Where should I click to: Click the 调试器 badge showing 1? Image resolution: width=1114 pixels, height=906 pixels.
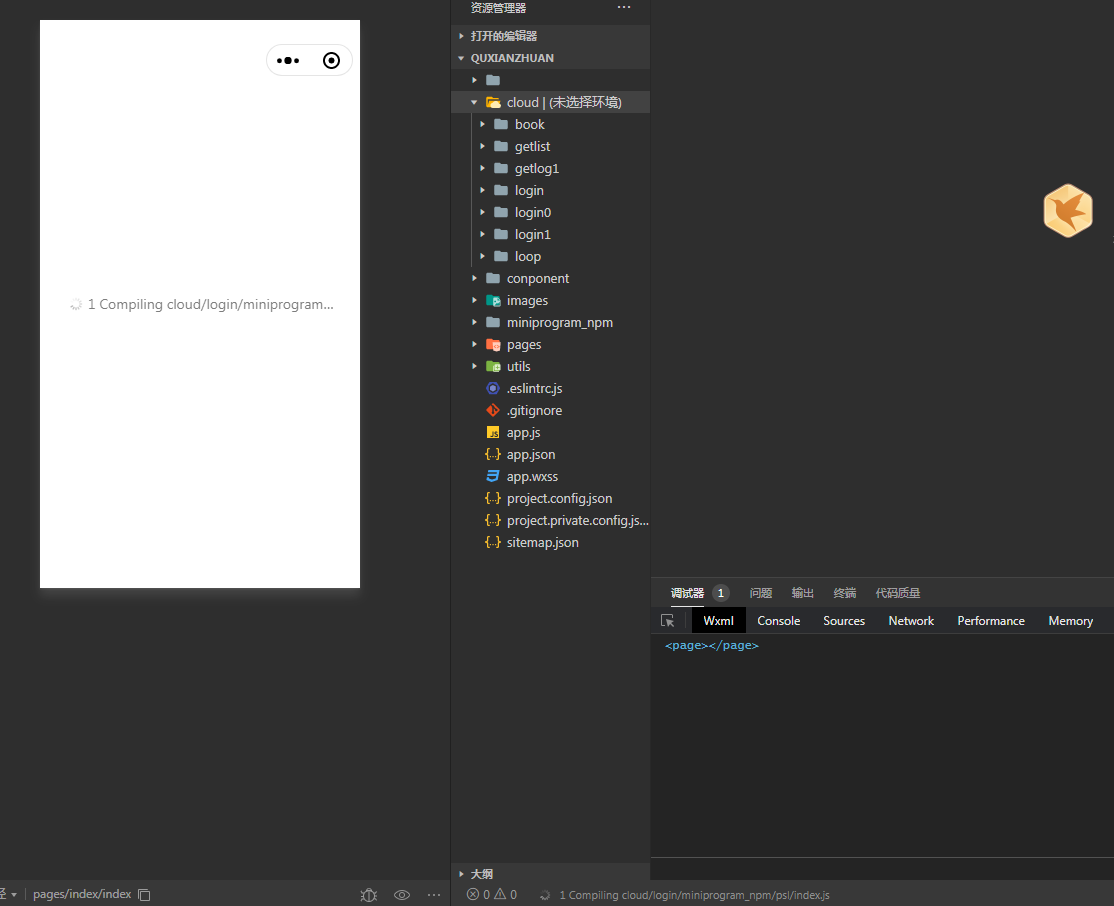(720, 593)
